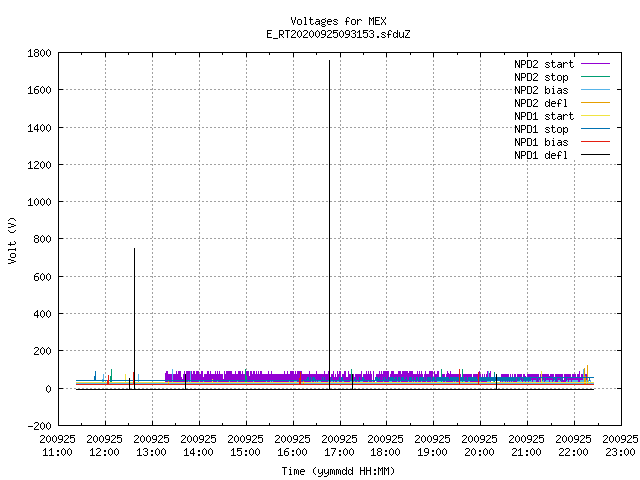Click the x-axis label 'Time (yymmdd HH:MM)'
The width and height of the screenshot is (640, 480).
pos(338,471)
